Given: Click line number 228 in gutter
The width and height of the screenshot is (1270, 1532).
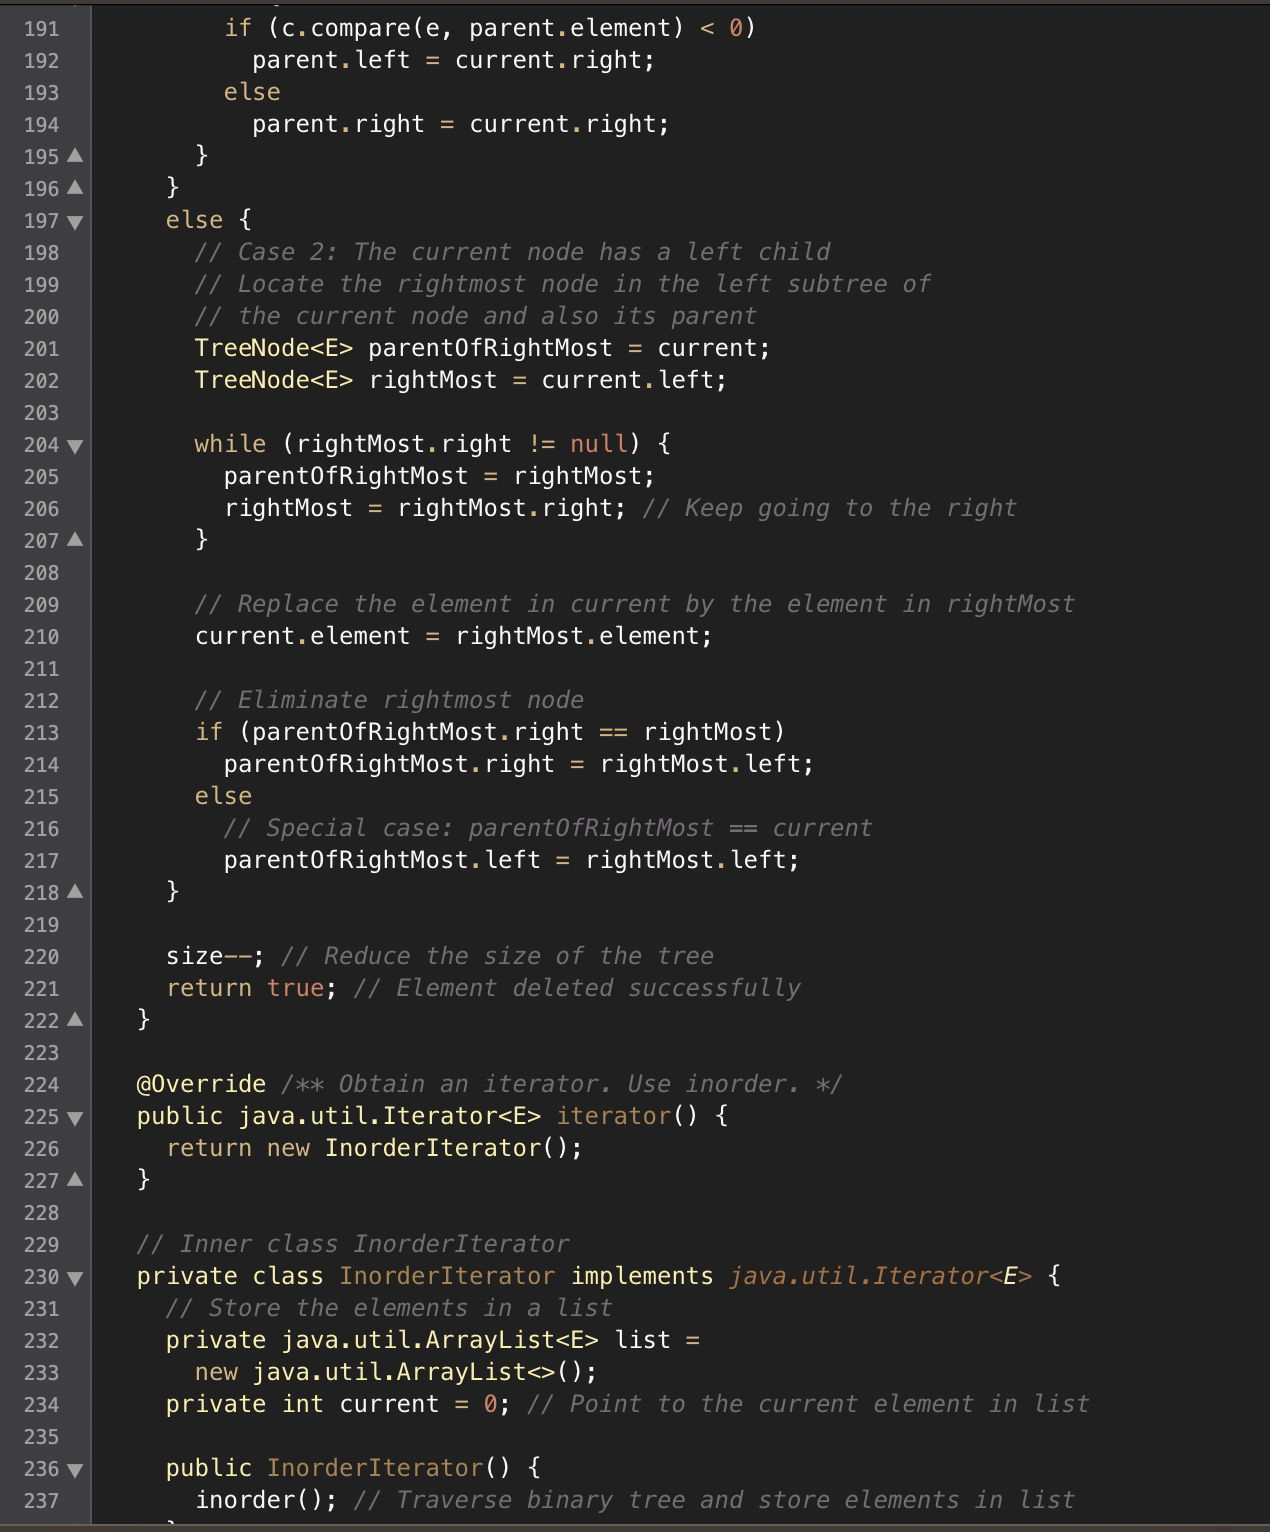Looking at the screenshot, I should tap(41, 1213).
